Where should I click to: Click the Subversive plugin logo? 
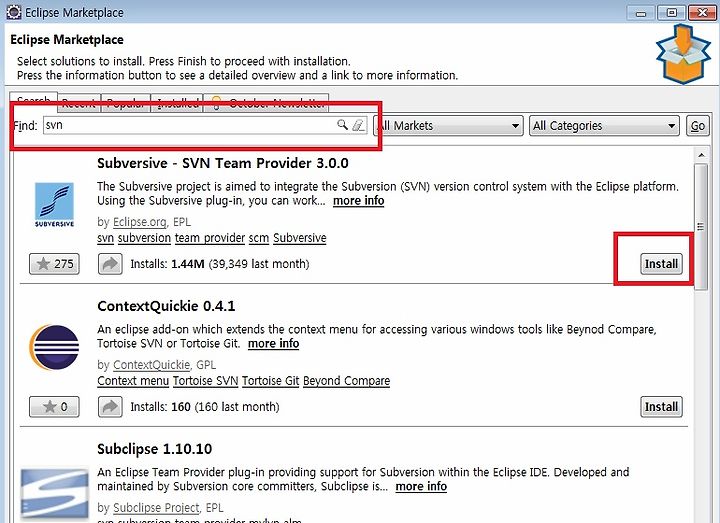pyautogui.click(x=54, y=205)
